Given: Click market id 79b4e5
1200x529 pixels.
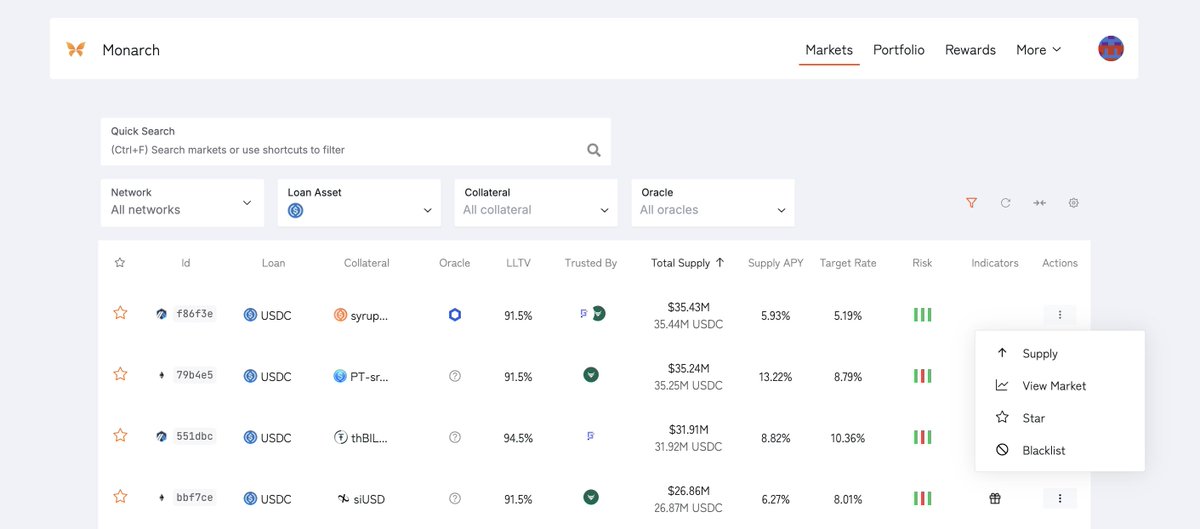Looking at the screenshot, I should [x=194, y=375].
